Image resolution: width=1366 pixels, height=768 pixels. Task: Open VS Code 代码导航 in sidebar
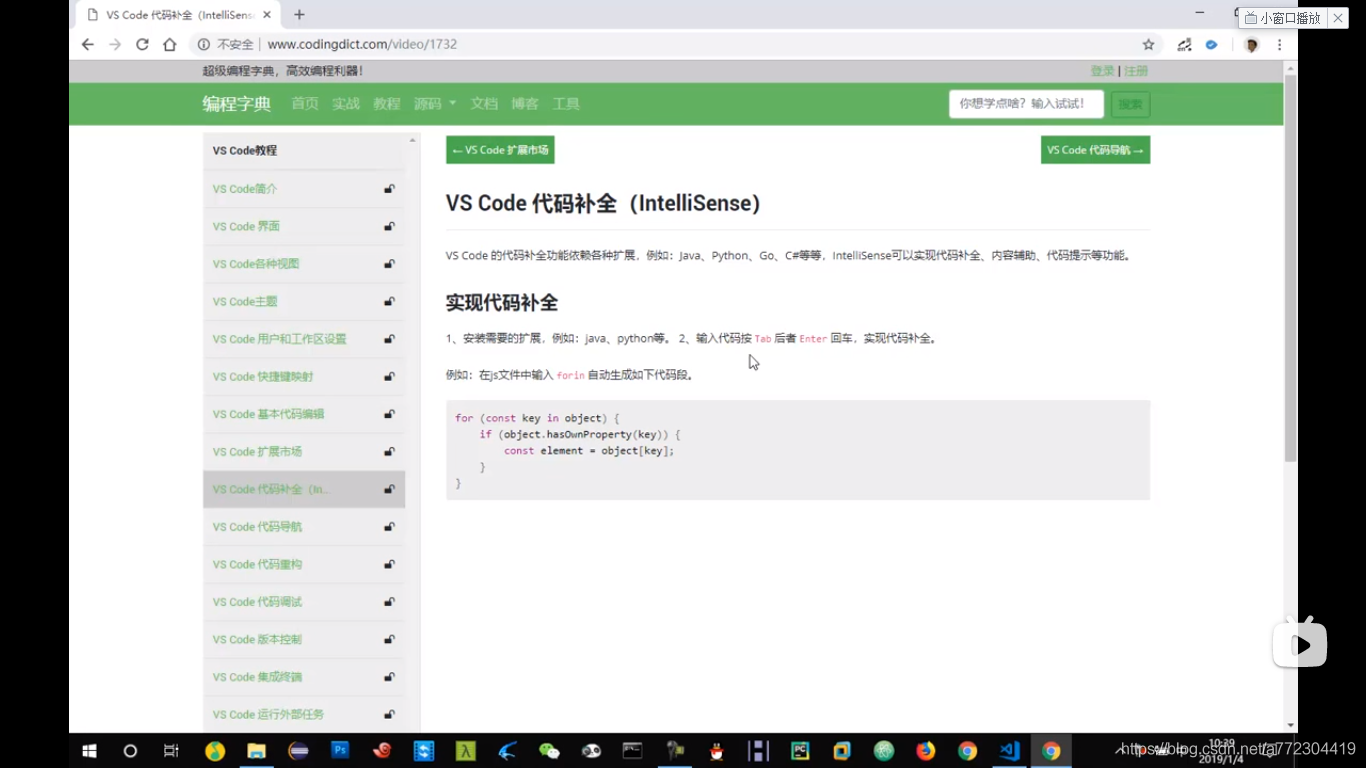(x=304, y=527)
